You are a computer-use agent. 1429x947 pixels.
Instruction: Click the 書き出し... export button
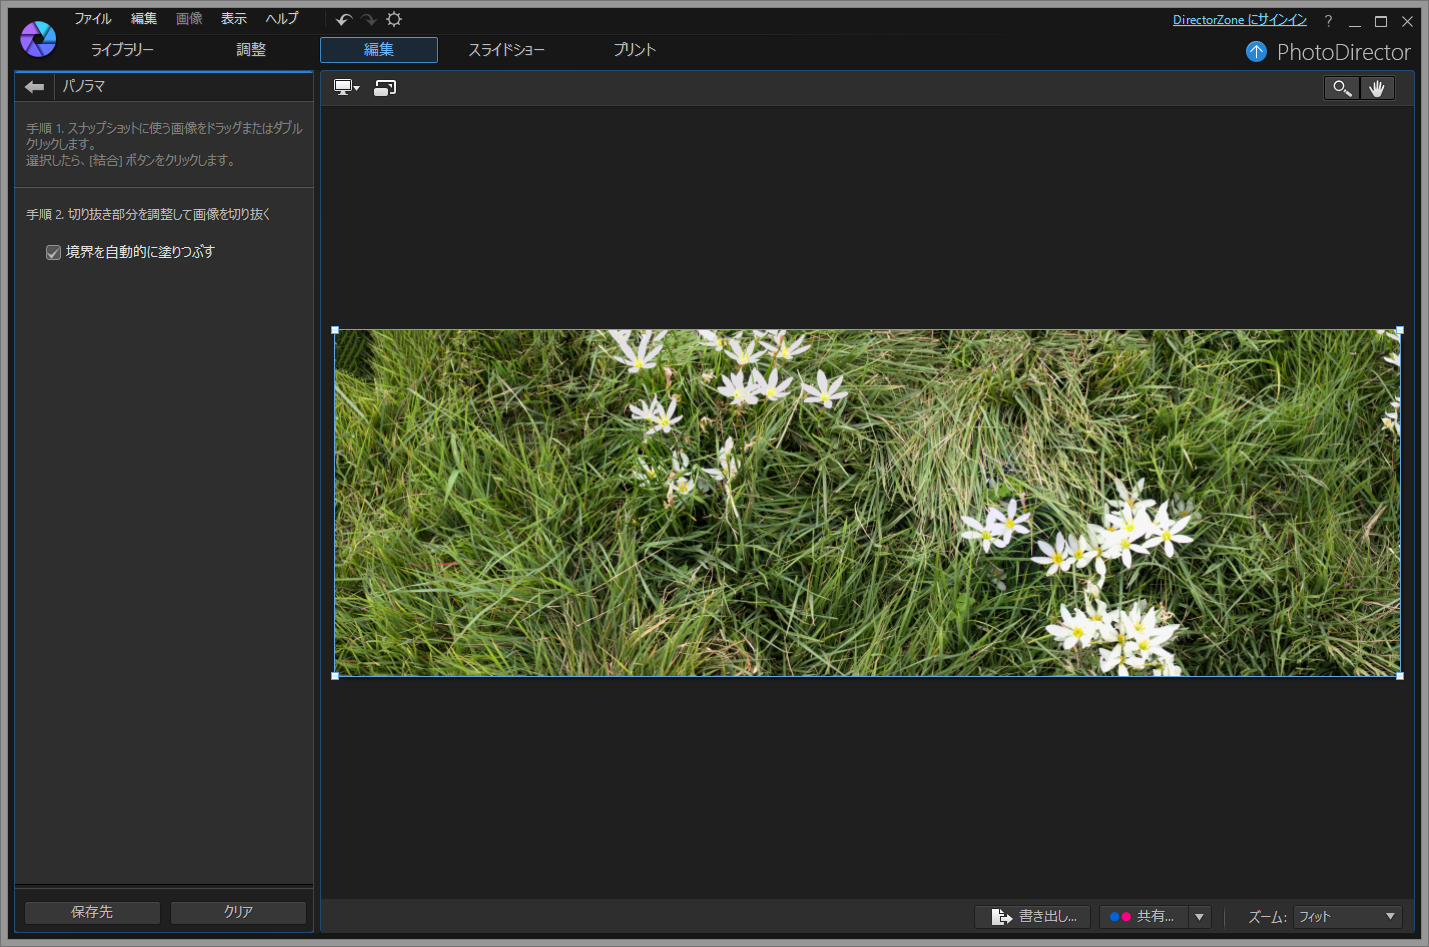tap(1032, 916)
